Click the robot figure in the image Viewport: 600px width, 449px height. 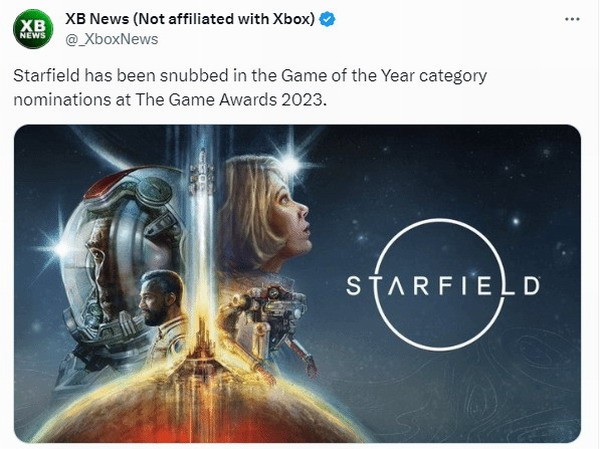[262, 315]
